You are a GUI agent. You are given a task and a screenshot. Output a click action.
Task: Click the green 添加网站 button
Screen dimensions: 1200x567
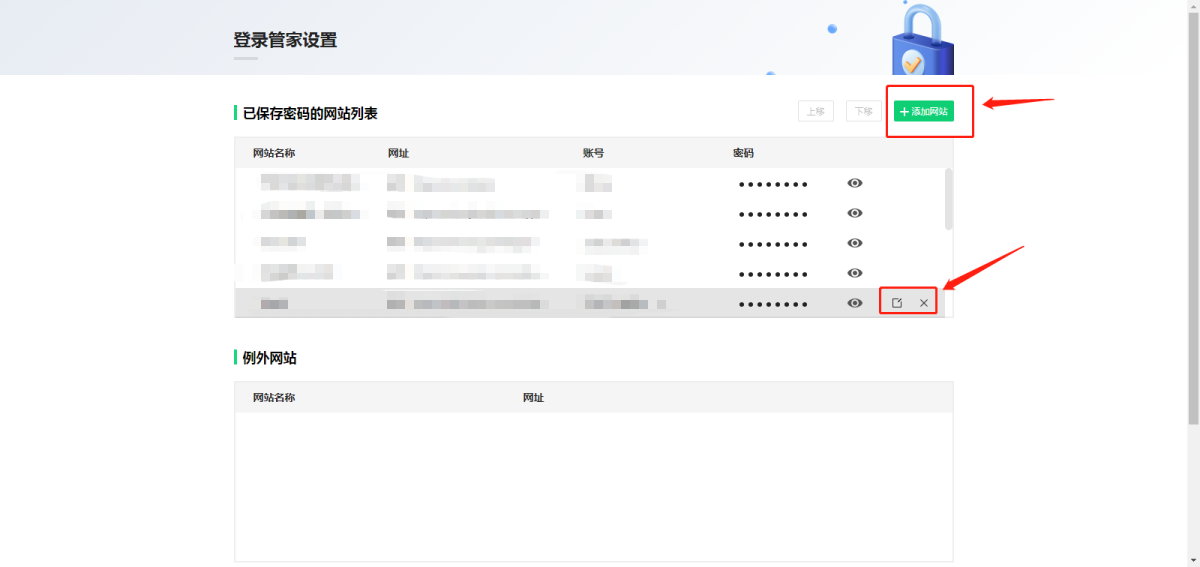tap(923, 112)
